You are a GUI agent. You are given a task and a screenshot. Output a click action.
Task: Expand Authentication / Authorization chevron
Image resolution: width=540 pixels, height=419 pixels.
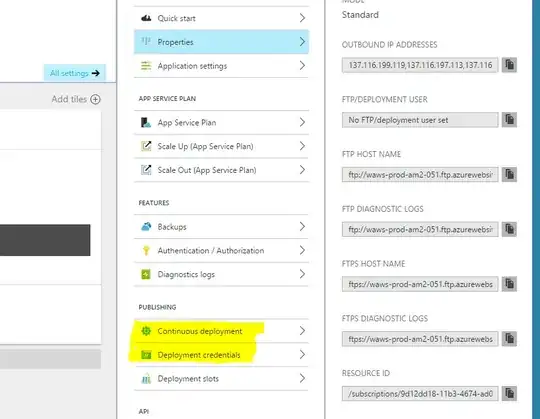[x=302, y=250]
